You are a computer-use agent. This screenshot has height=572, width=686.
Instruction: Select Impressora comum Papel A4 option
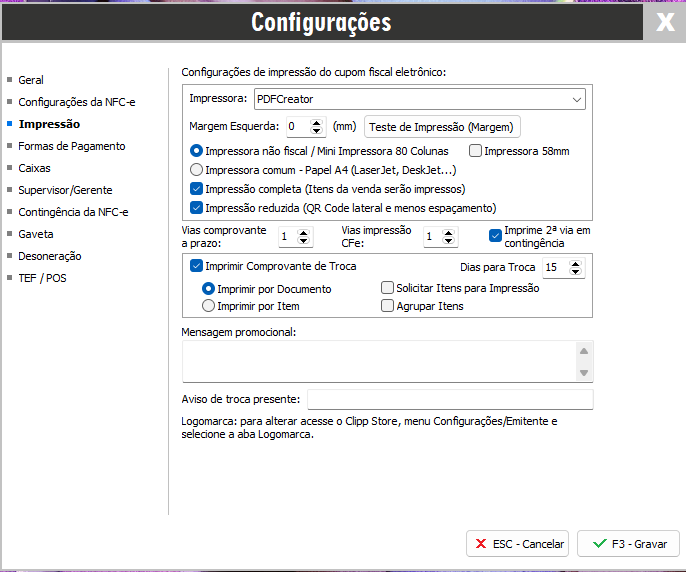(x=196, y=170)
